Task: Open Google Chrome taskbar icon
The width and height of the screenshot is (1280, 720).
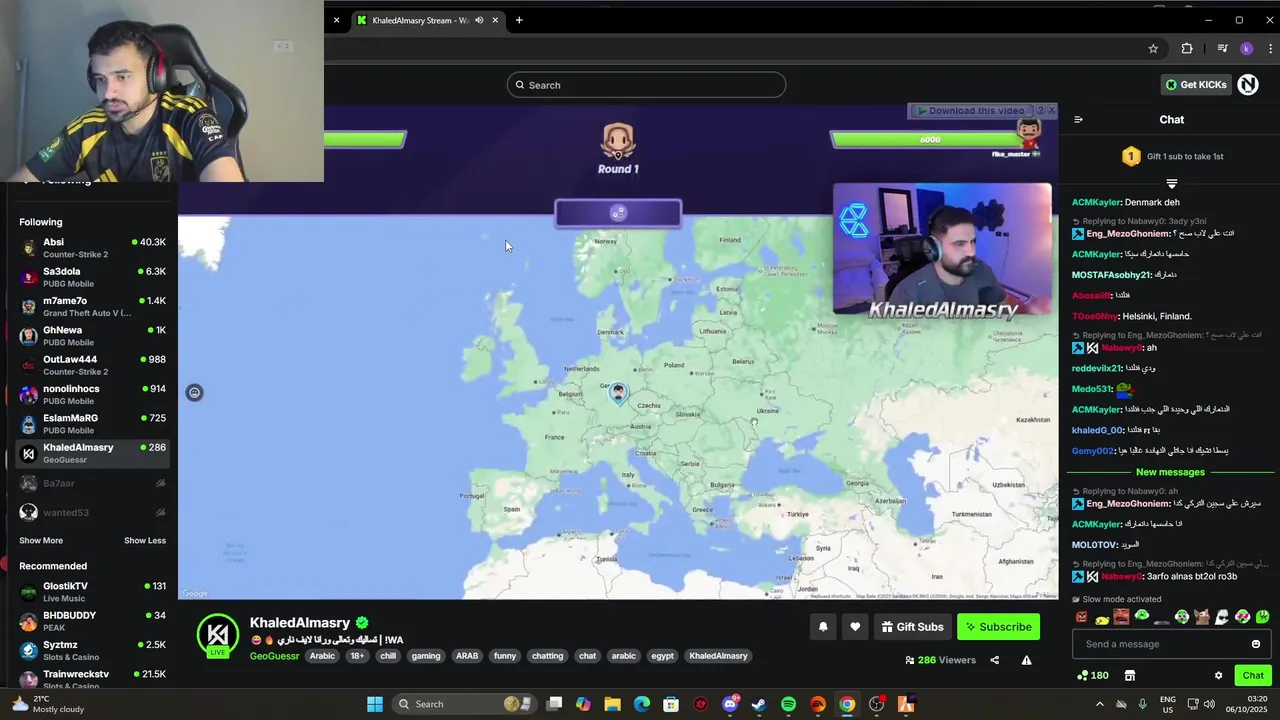Action: (847, 704)
